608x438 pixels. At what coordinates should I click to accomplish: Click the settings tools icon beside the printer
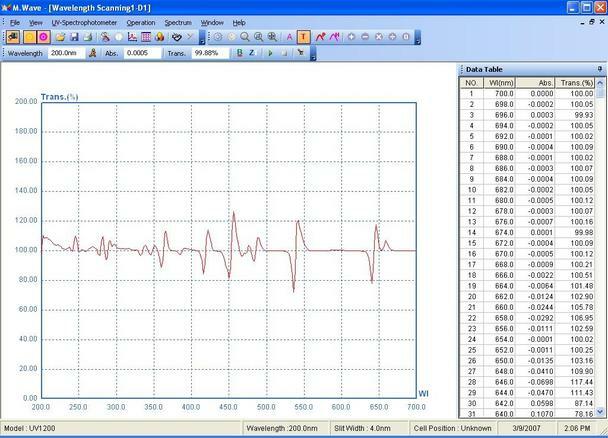click(x=105, y=37)
